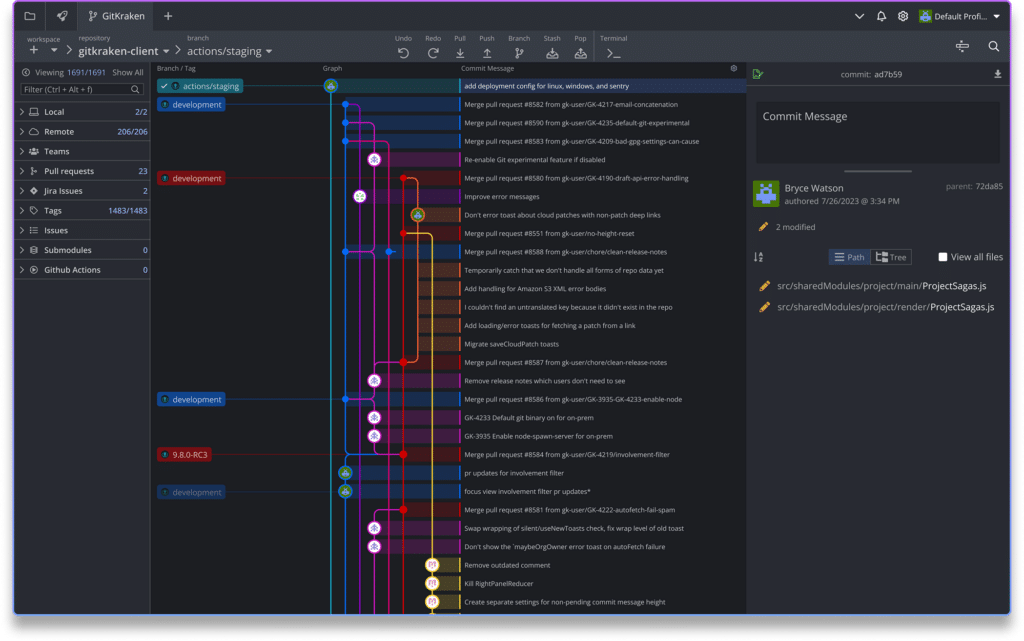
Task: Pull changes with the Pull icon
Action: click(460, 54)
